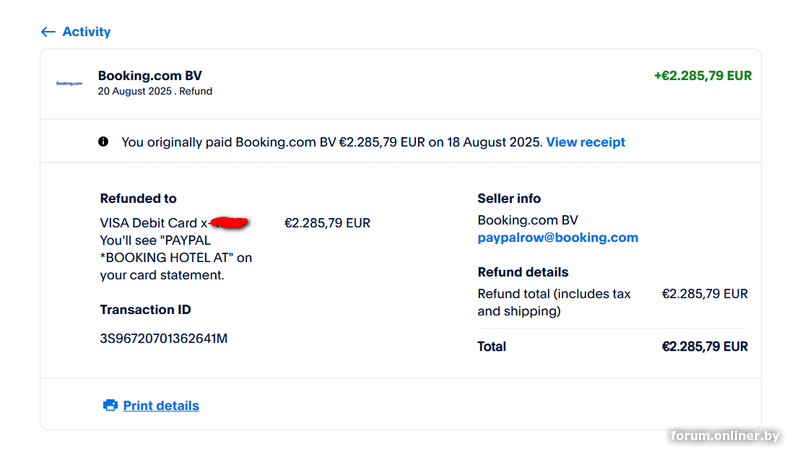Click the Transaction ID label
This screenshot has height=457, width=800.
coord(145,310)
